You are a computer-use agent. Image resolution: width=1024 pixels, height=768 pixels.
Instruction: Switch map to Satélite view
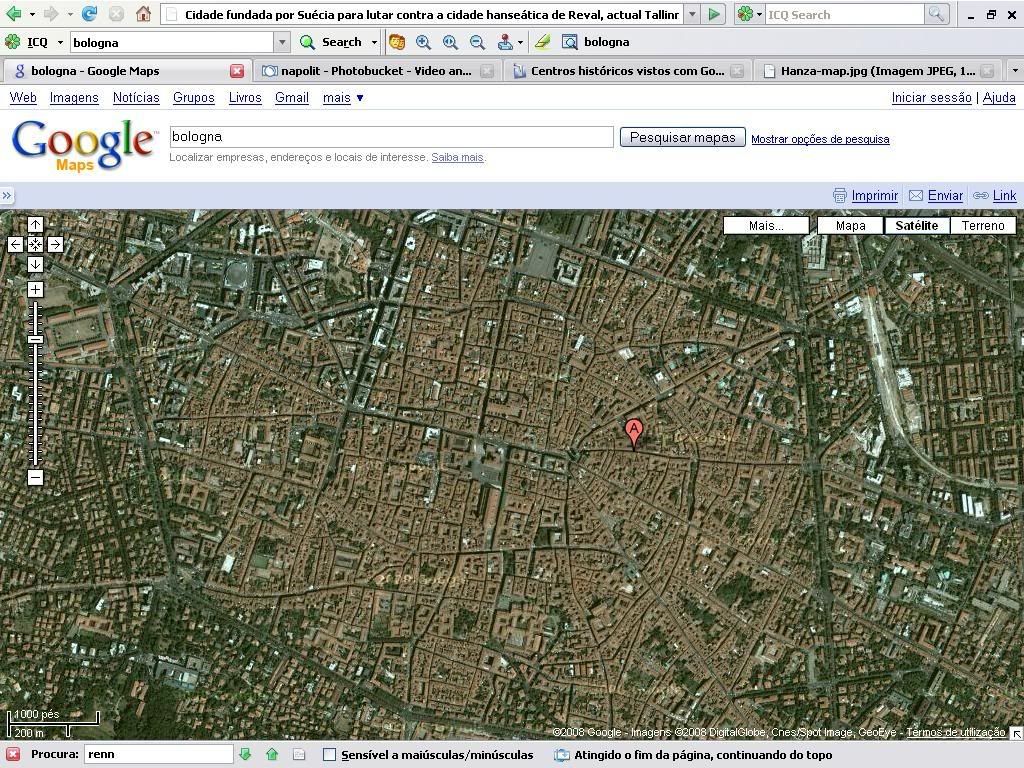916,225
